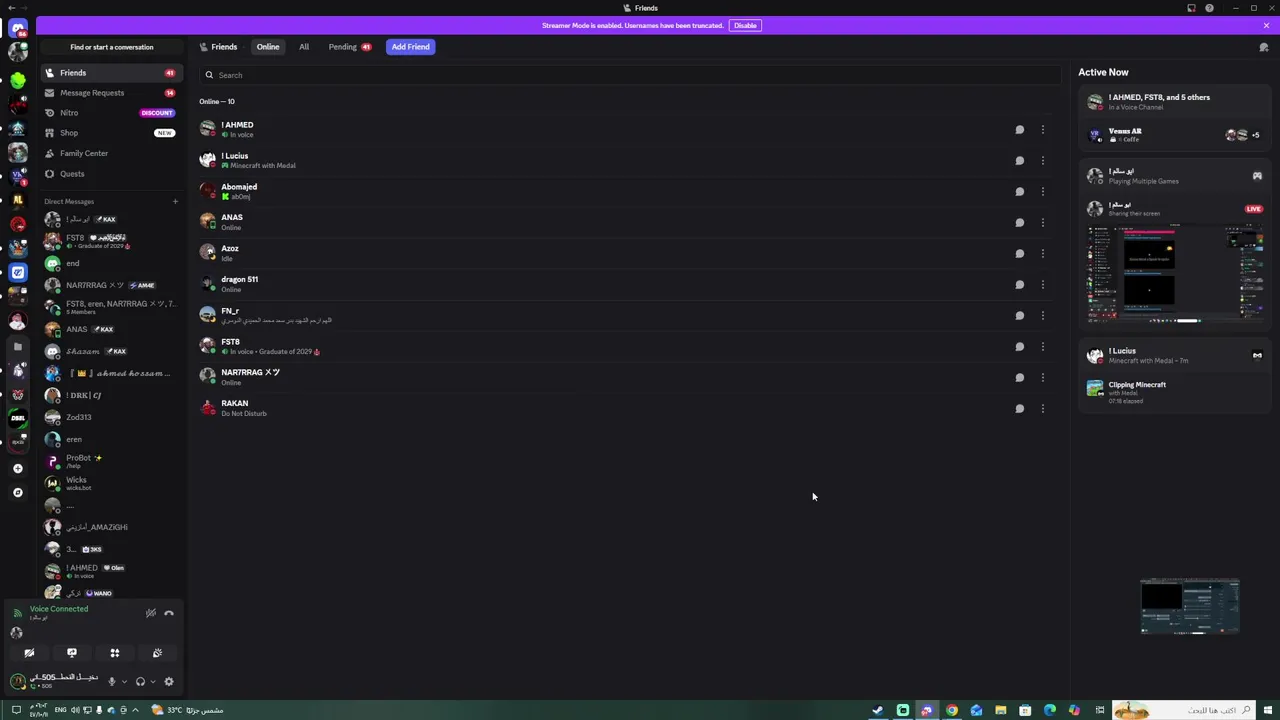1280x720 pixels.
Task: Click Find or start a conversation box
Action: coord(112,47)
